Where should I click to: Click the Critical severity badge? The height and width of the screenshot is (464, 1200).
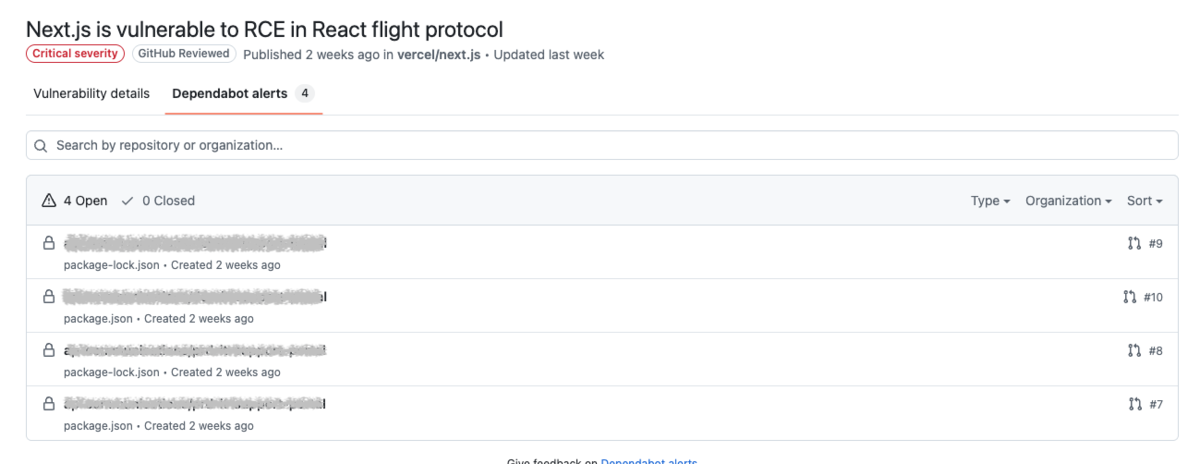75,54
